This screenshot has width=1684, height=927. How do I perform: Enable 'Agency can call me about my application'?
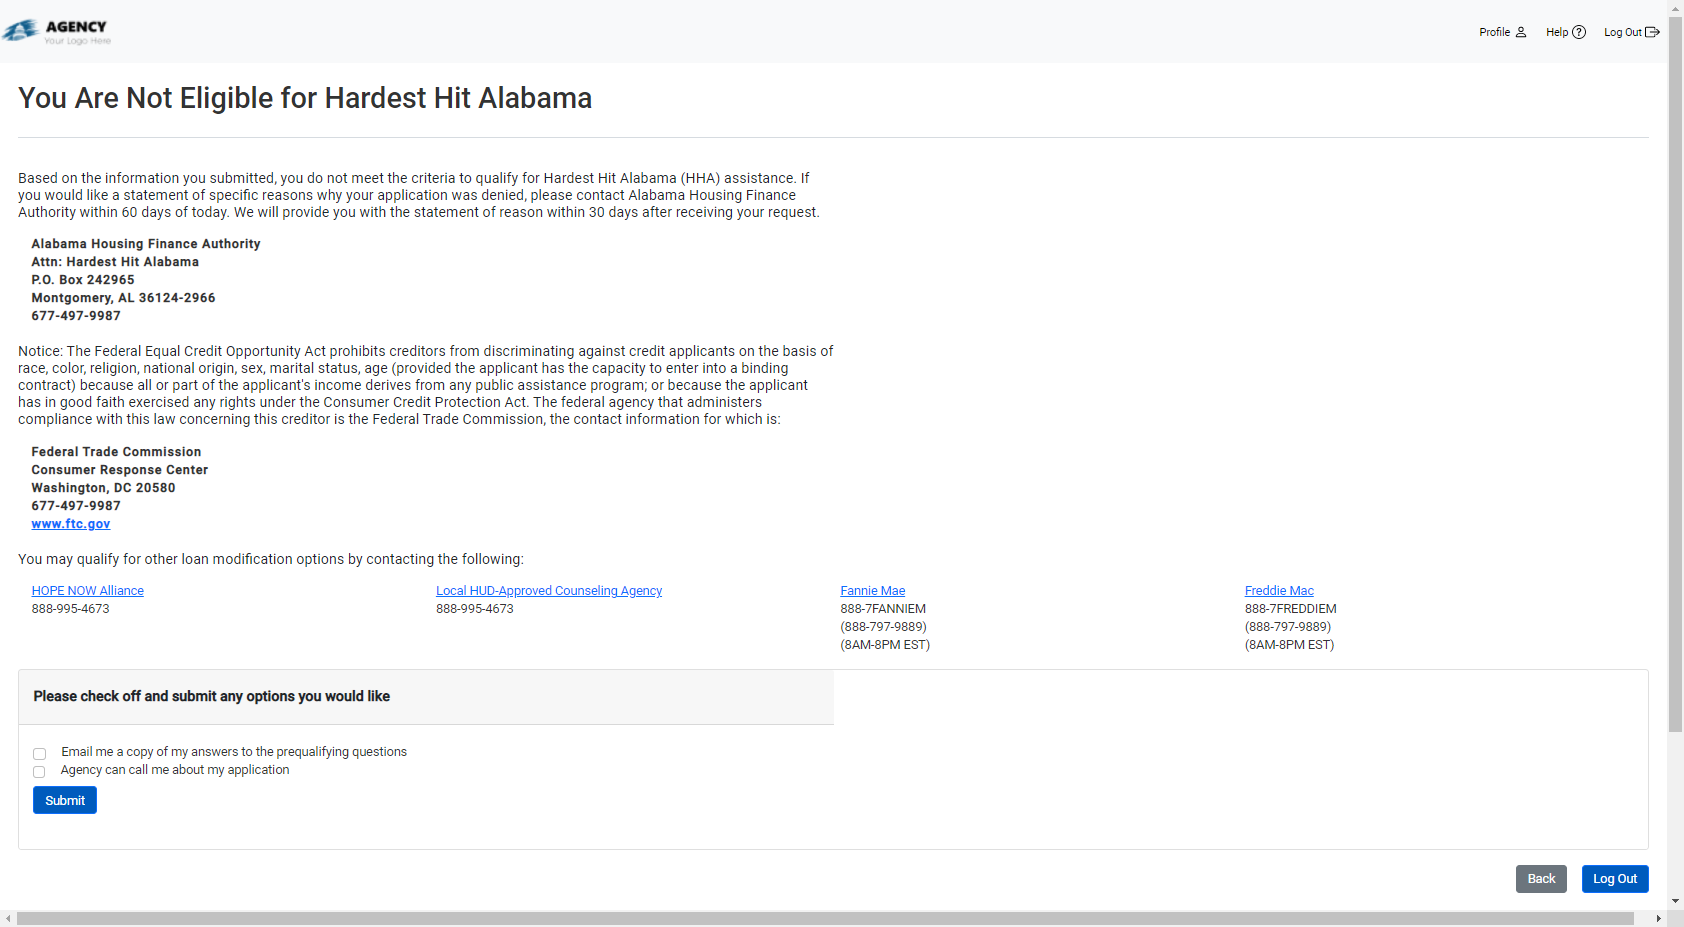pos(39,771)
